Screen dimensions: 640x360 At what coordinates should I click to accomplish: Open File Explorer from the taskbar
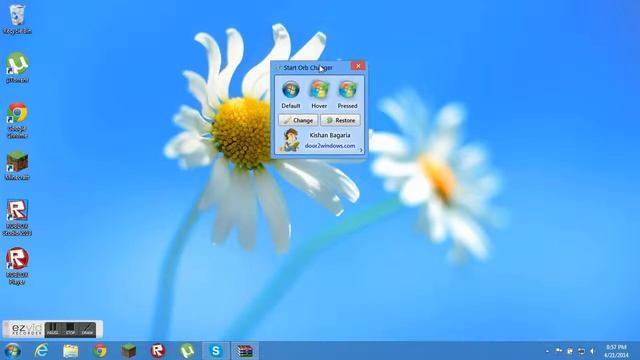(71, 351)
